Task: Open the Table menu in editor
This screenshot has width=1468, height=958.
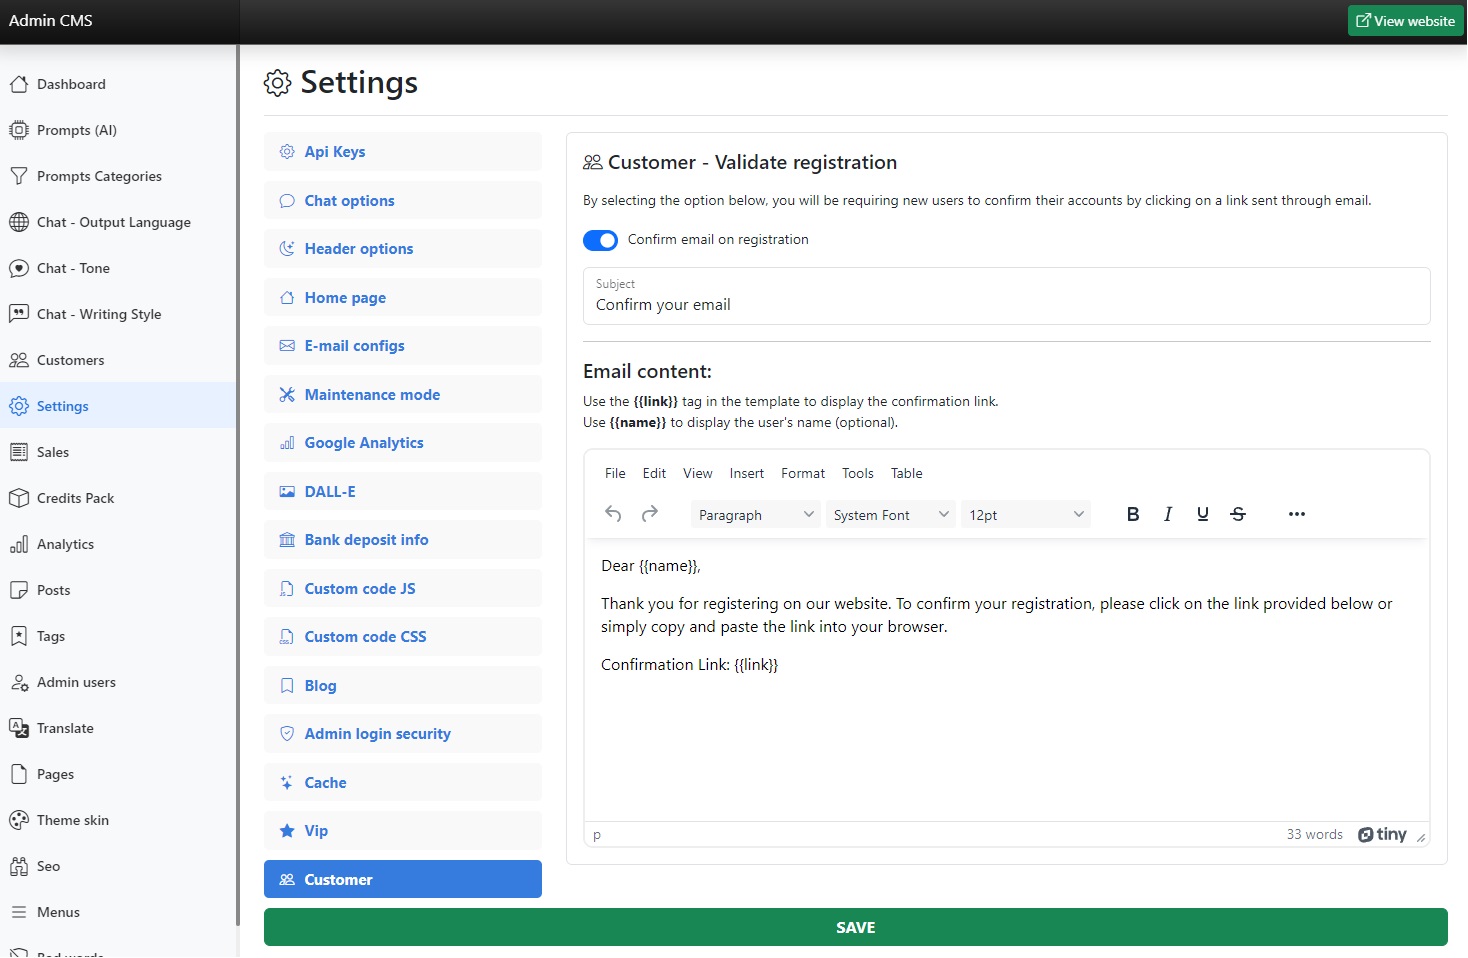Action: click(x=906, y=474)
